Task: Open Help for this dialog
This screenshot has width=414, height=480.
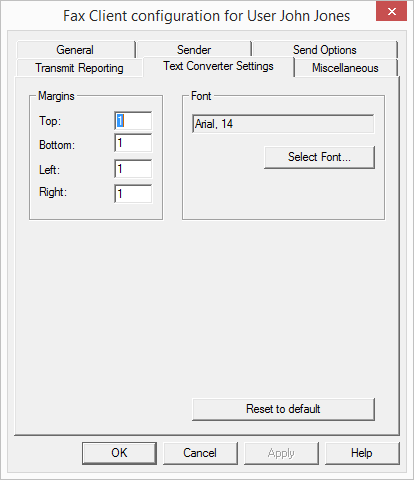Action: coord(362,453)
